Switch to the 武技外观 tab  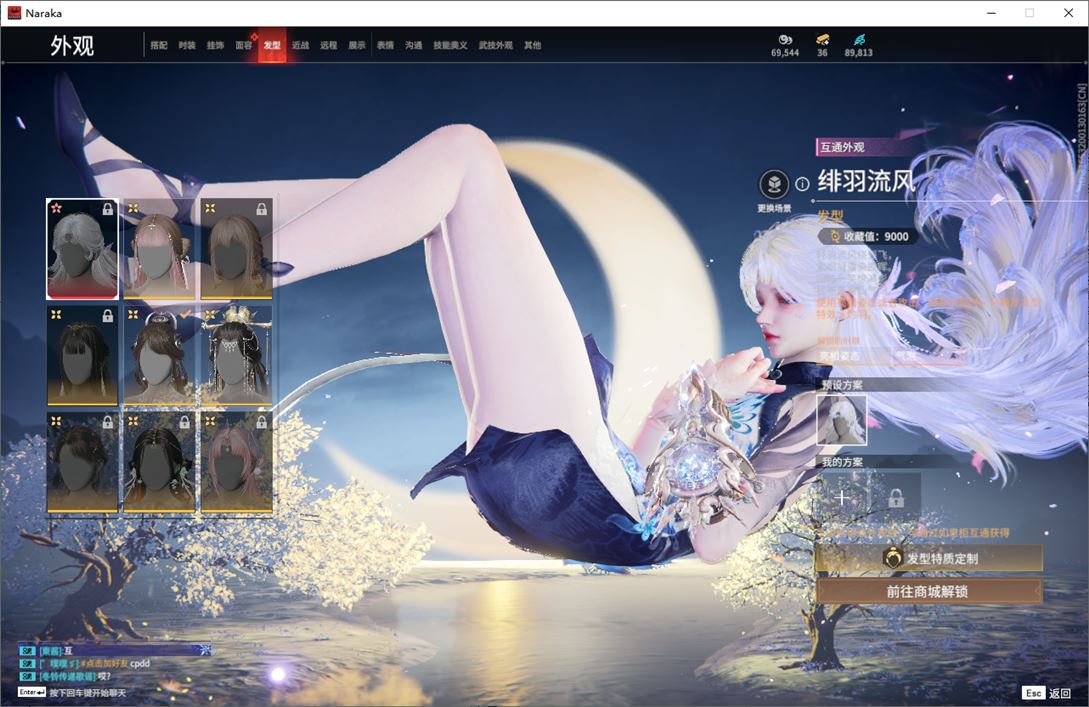[x=495, y=45]
